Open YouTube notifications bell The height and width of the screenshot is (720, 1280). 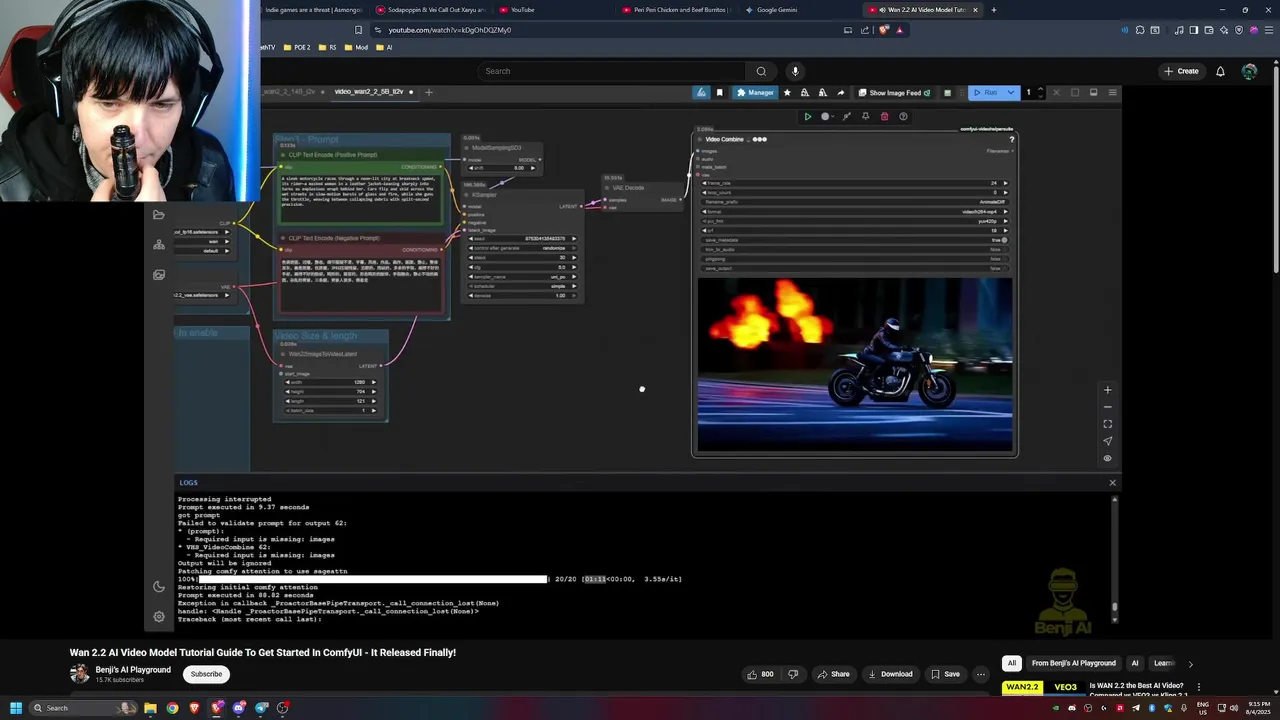click(1220, 71)
